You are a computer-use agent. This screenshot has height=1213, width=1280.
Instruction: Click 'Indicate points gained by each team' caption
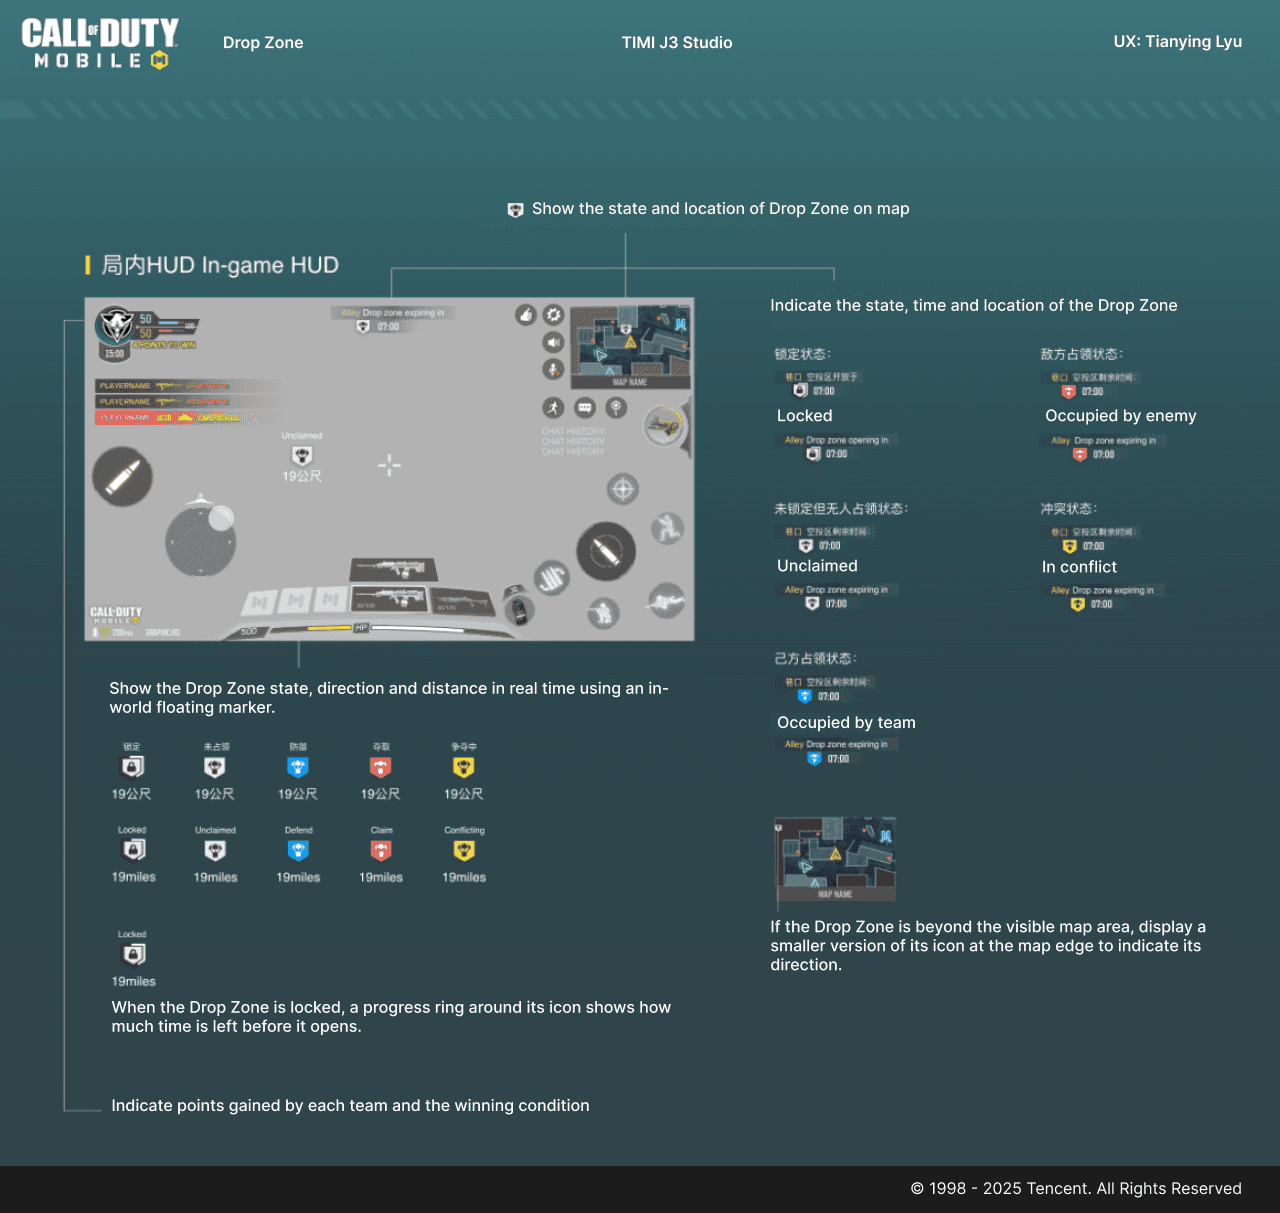(350, 1106)
